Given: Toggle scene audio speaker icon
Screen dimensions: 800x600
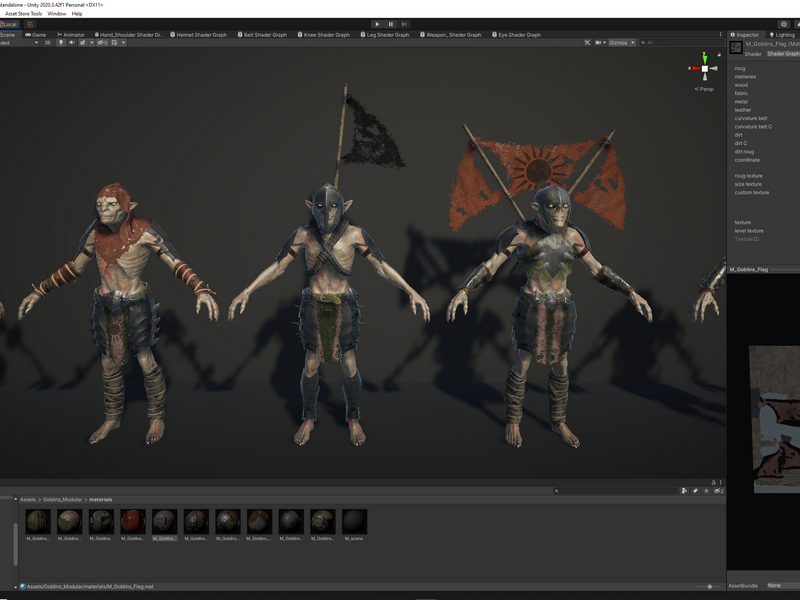Looking at the screenshot, I should [71, 43].
